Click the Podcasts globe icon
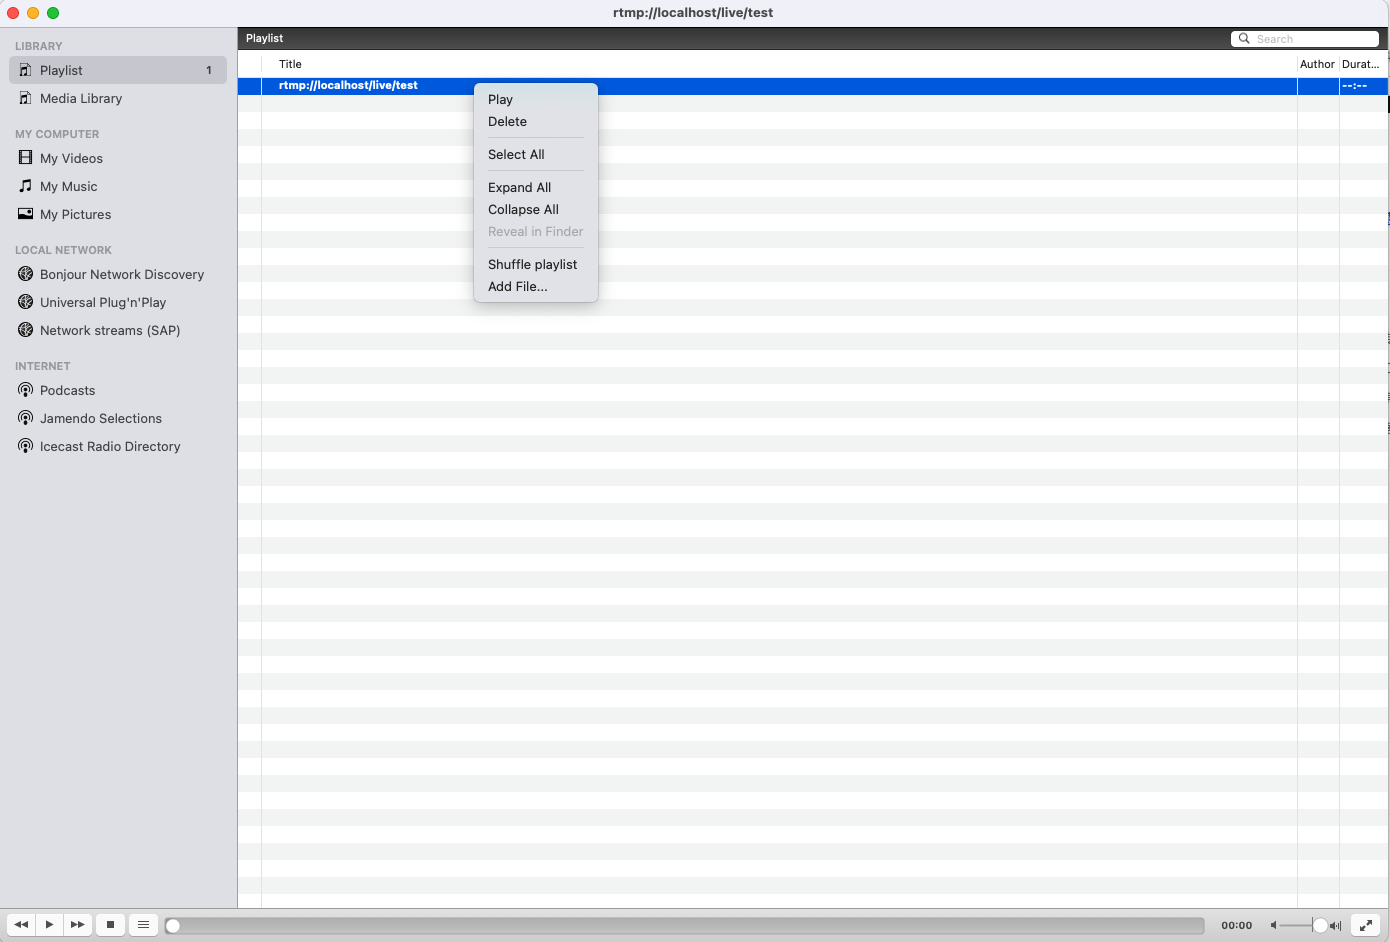The image size is (1390, 942). click(25, 390)
